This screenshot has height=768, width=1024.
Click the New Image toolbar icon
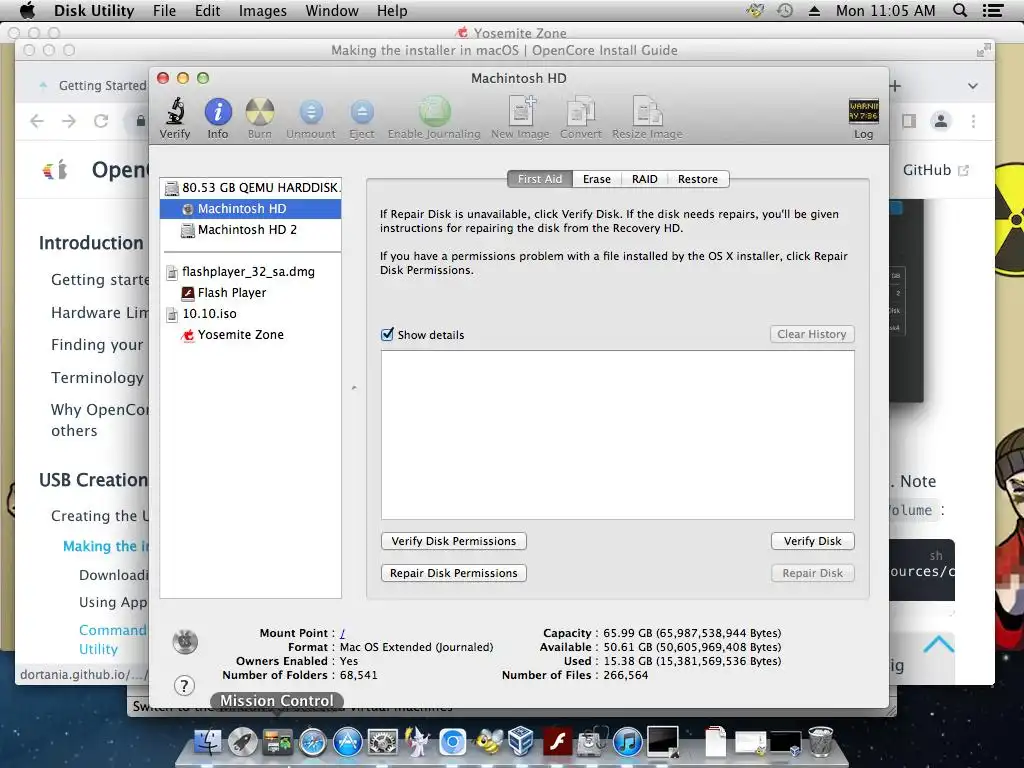(x=520, y=111)
